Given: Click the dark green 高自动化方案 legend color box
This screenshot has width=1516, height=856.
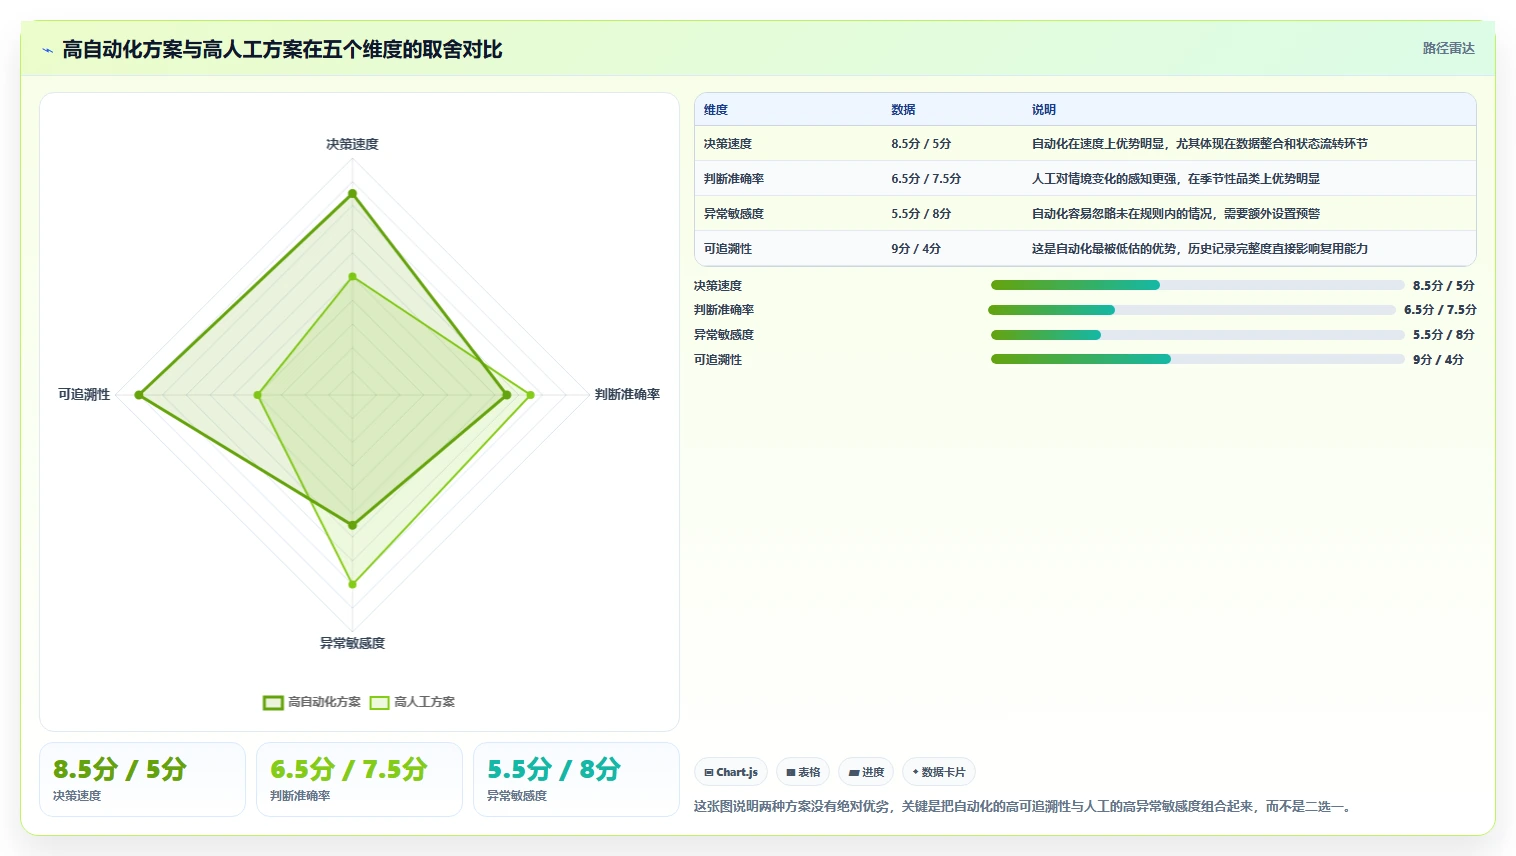Looking at the screenshot, I should pos(273,703).
